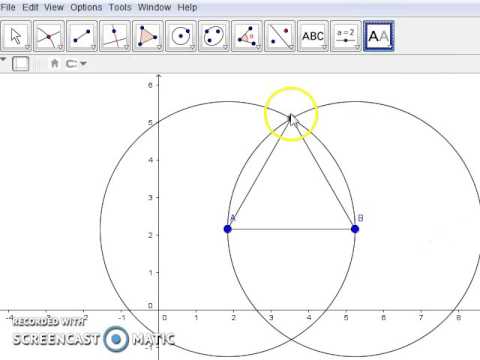Open the File menu
Image resolution: width=480 pixels, height=360 pixels.
click(8, 7)
